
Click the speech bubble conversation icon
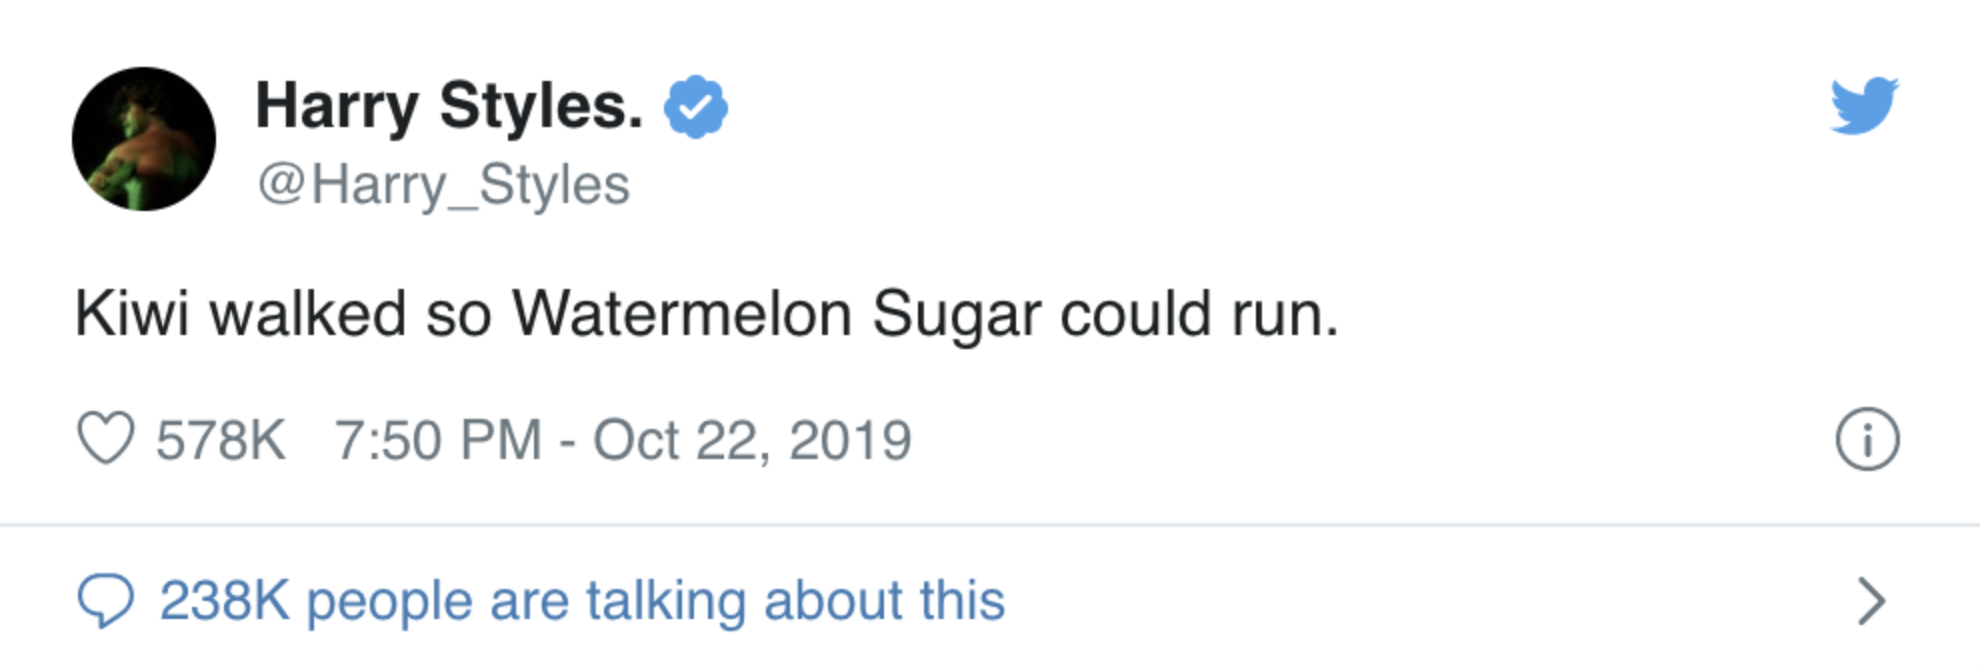(105, 601)
